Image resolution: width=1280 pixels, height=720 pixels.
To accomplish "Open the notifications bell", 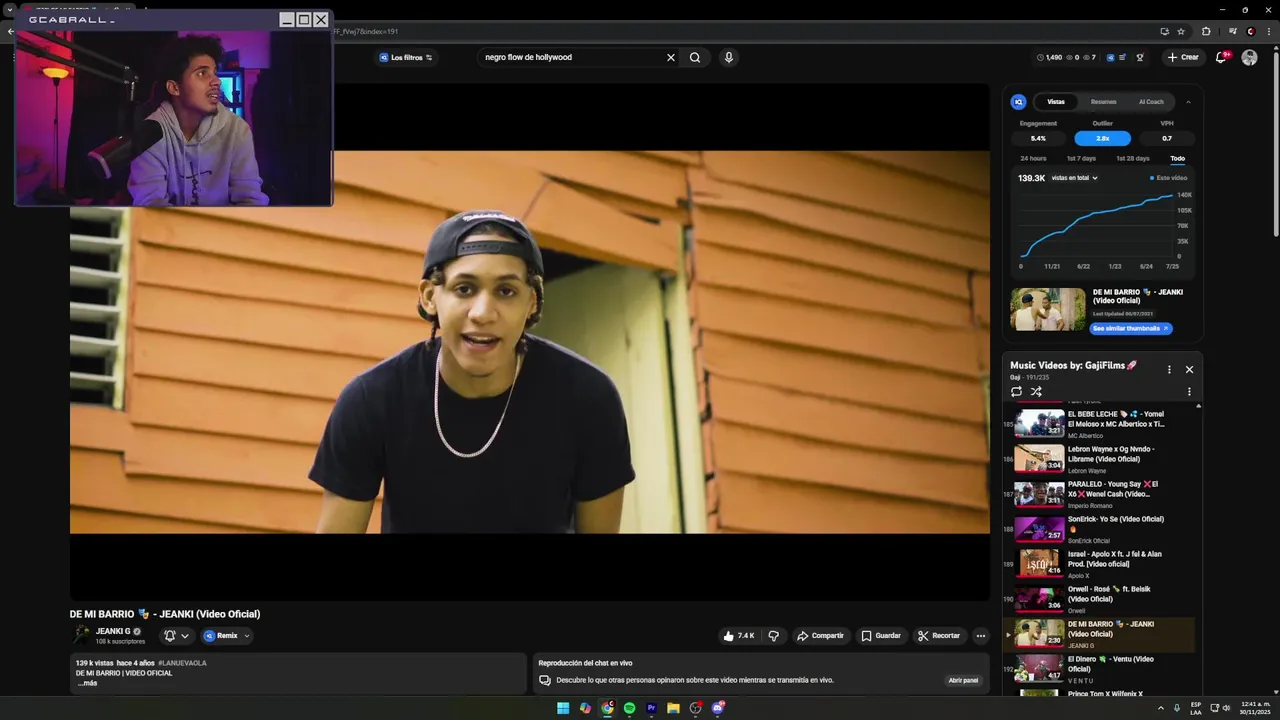I will [x=1221, y=57].
